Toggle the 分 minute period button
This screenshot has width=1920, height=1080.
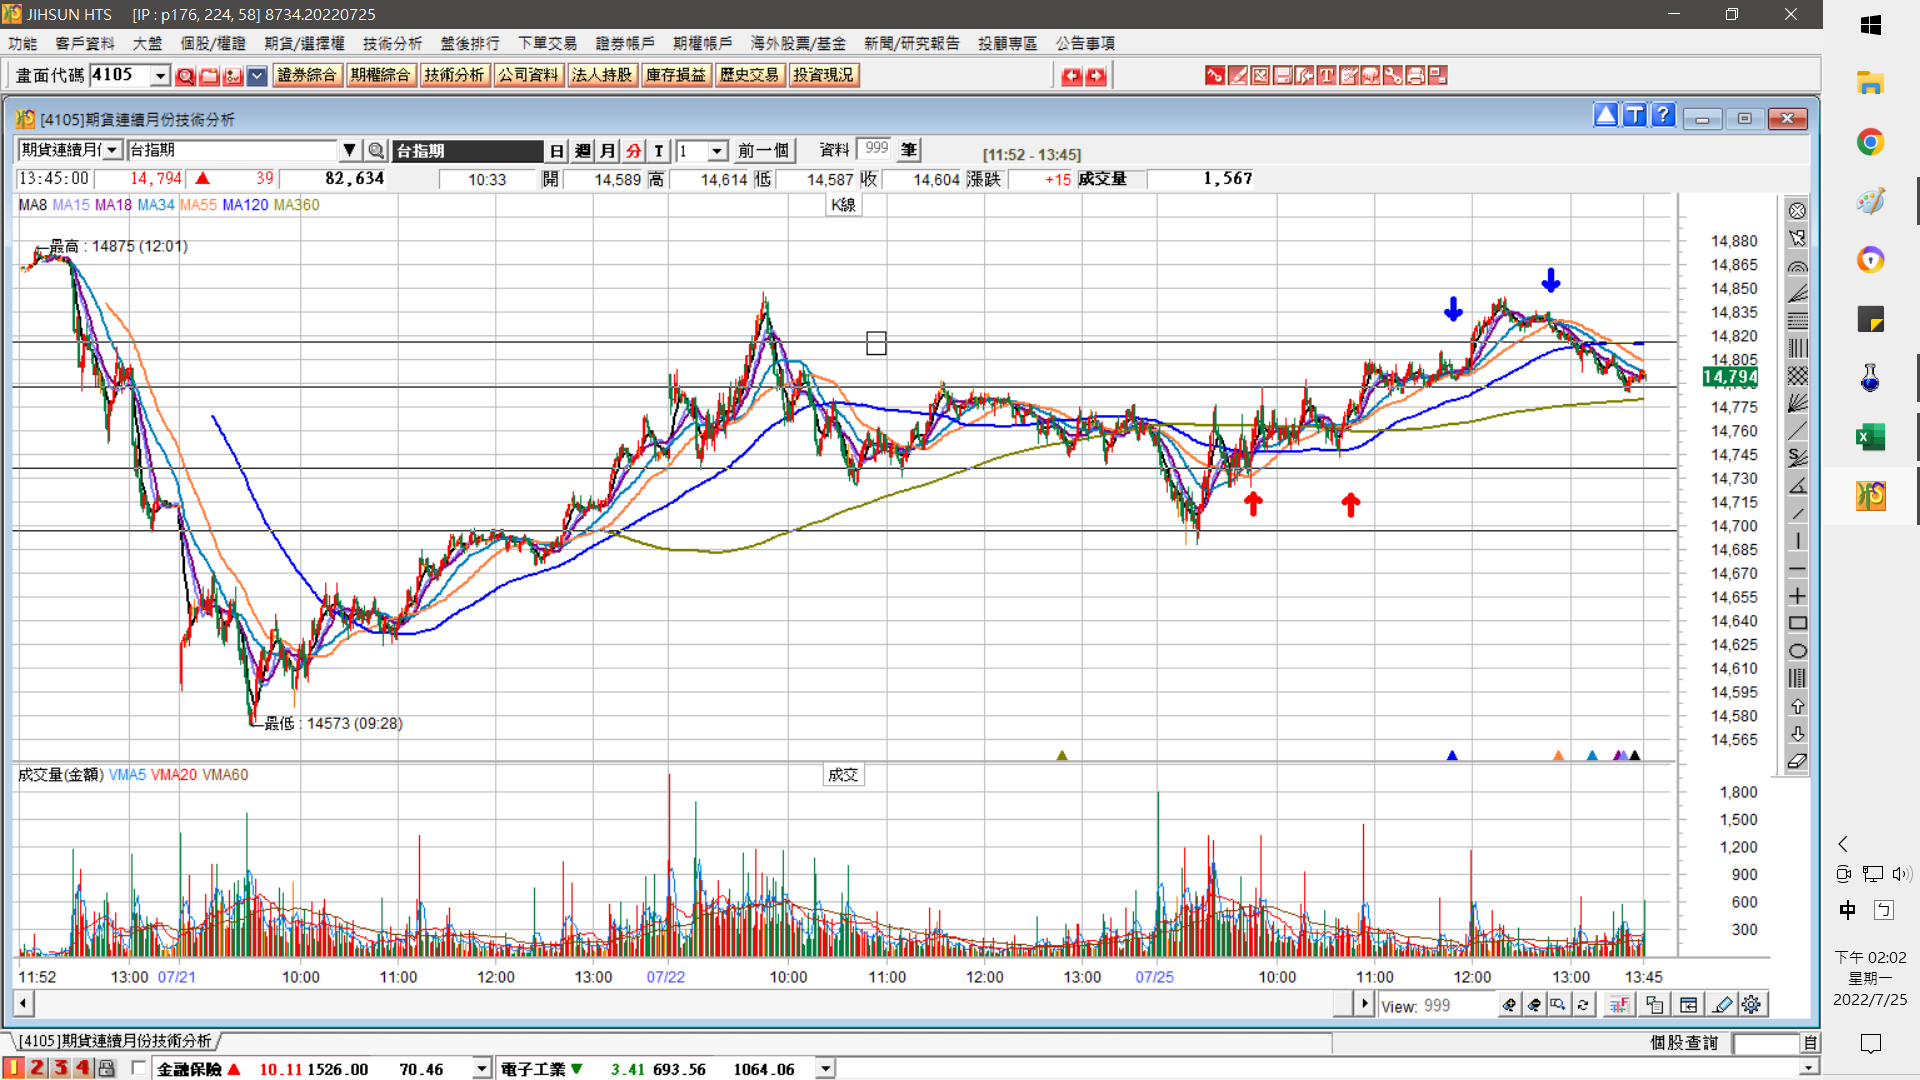(633, 151)
